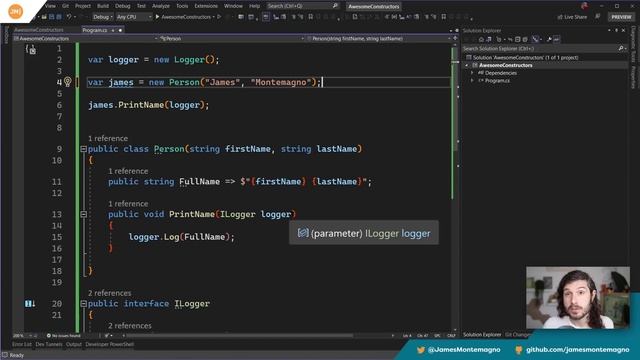The height and width of the screenshot is (360, 640).
Task: Open the Person constructor member dropdown
Action: tap(378, 38)
